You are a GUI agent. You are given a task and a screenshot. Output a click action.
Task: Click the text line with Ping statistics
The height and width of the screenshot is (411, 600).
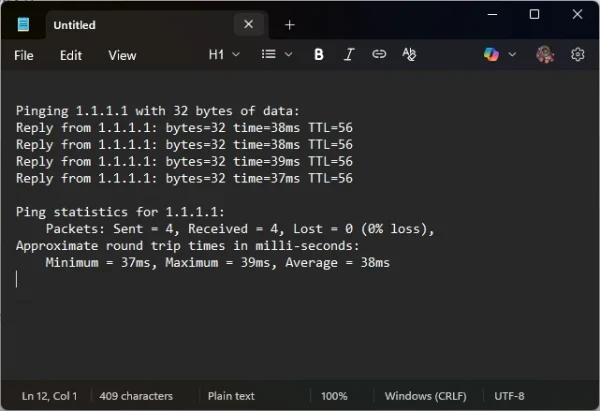tap(120, 212)
